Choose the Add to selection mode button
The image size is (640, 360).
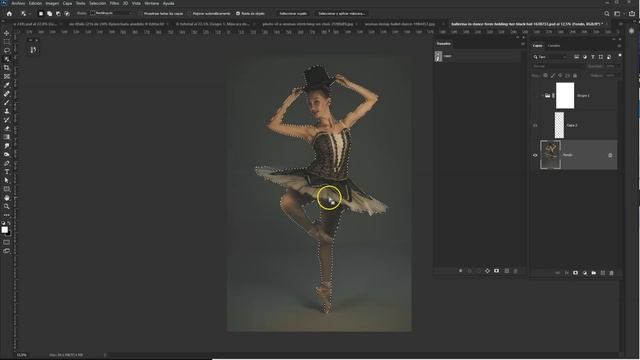[49, 13]
